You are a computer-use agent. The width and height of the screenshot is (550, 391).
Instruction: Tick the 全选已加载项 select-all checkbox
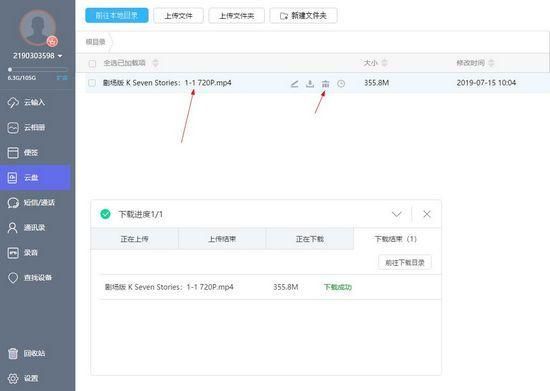(x=92, y=63)
